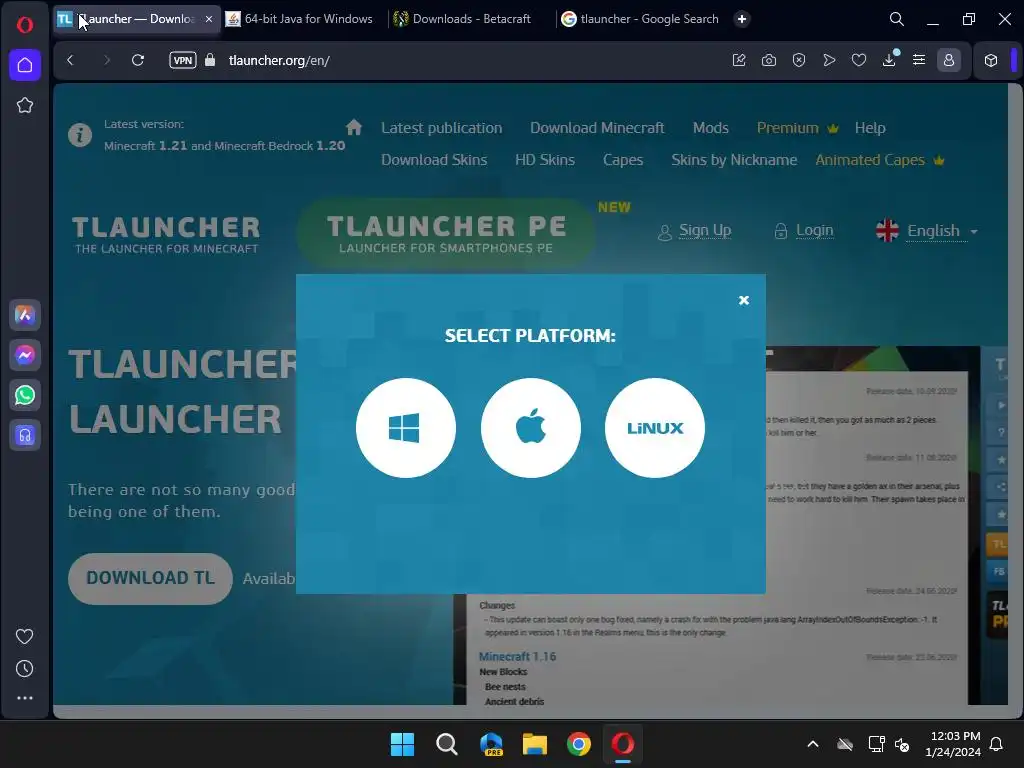
Task: Reload the tlauncher page
Action: [138, 60]
